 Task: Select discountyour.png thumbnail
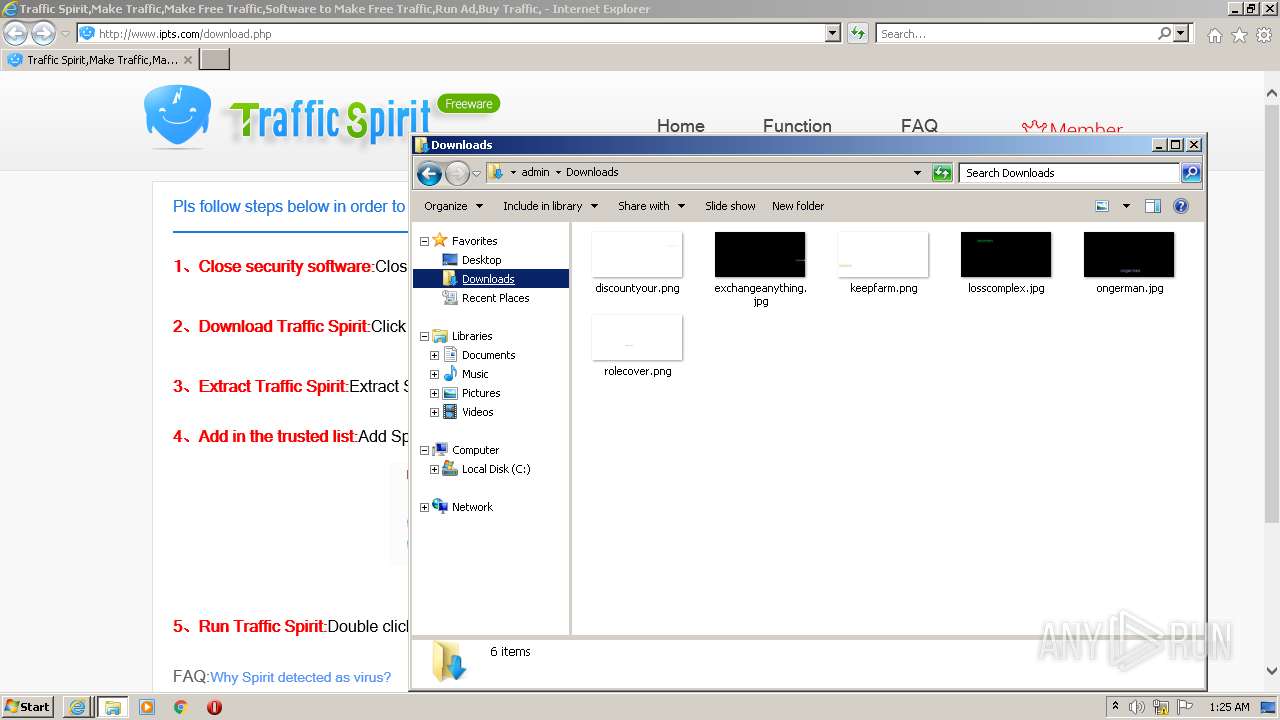[x=637, y=255]
